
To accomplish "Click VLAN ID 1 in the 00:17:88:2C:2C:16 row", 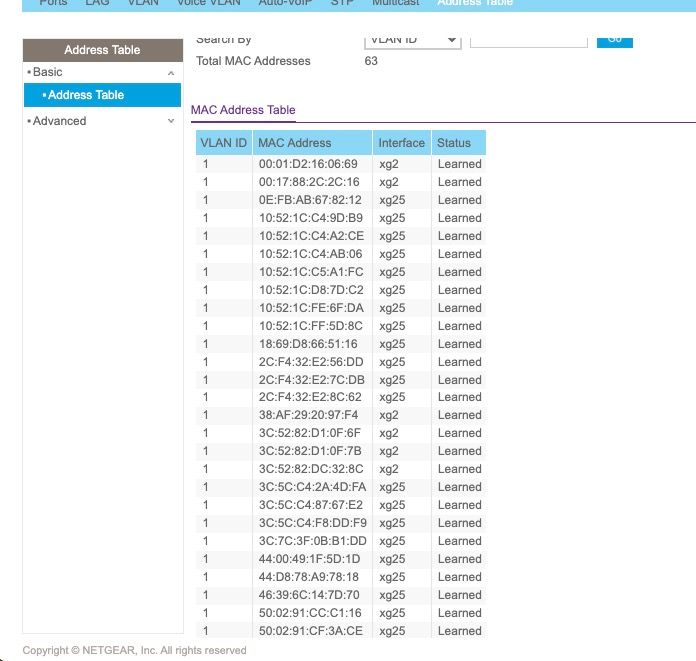I will pyautogui.click(x=206, y=182).
